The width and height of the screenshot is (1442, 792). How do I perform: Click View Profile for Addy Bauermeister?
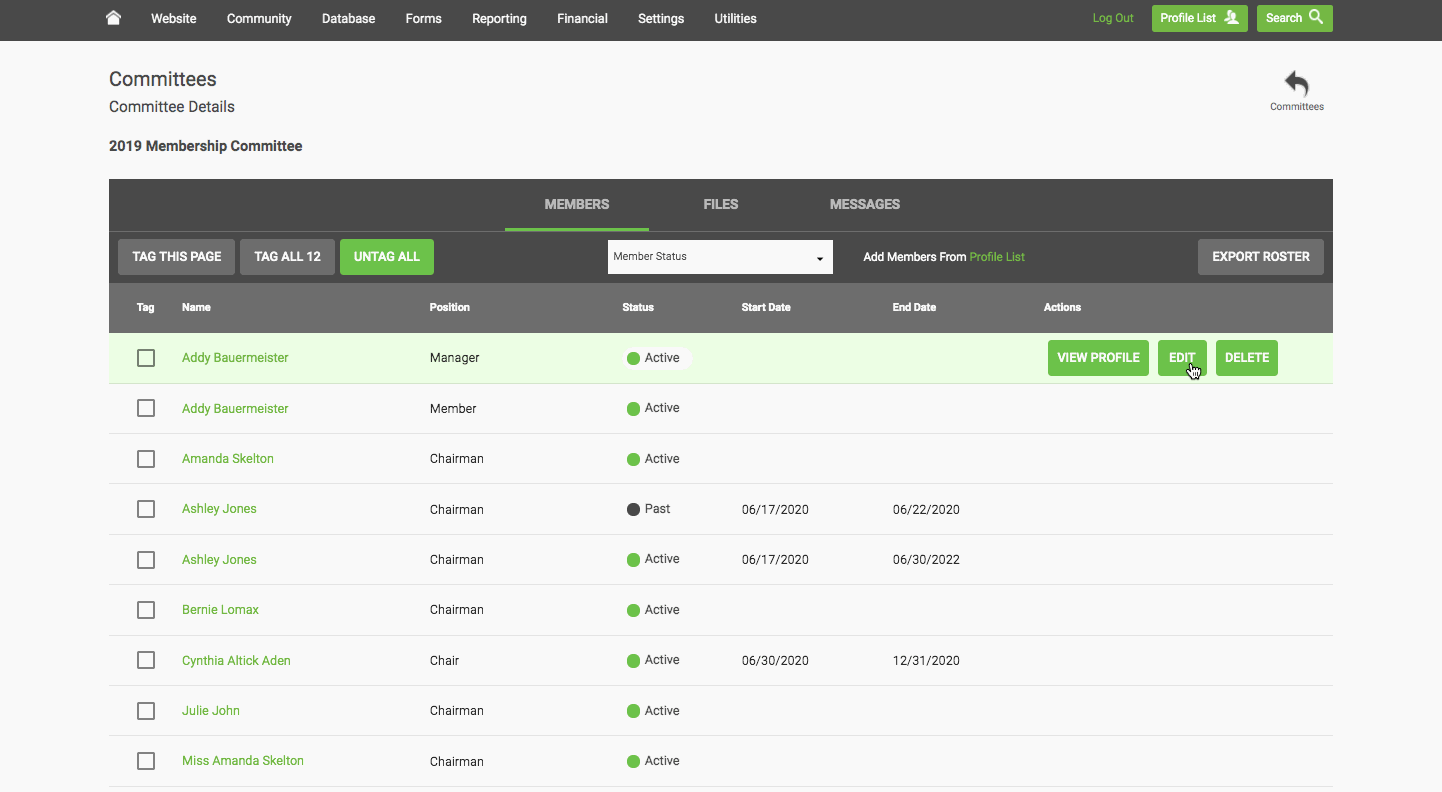point(1098,358)
